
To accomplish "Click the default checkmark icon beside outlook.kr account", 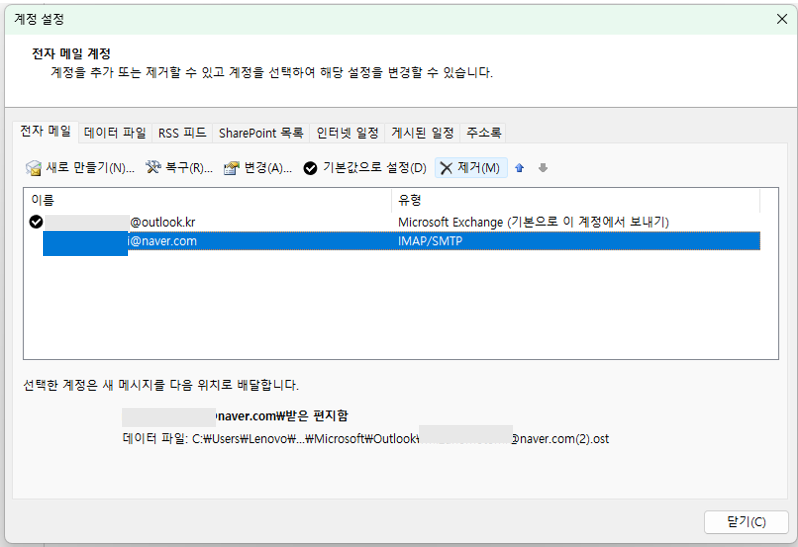I will coord(36,222).
